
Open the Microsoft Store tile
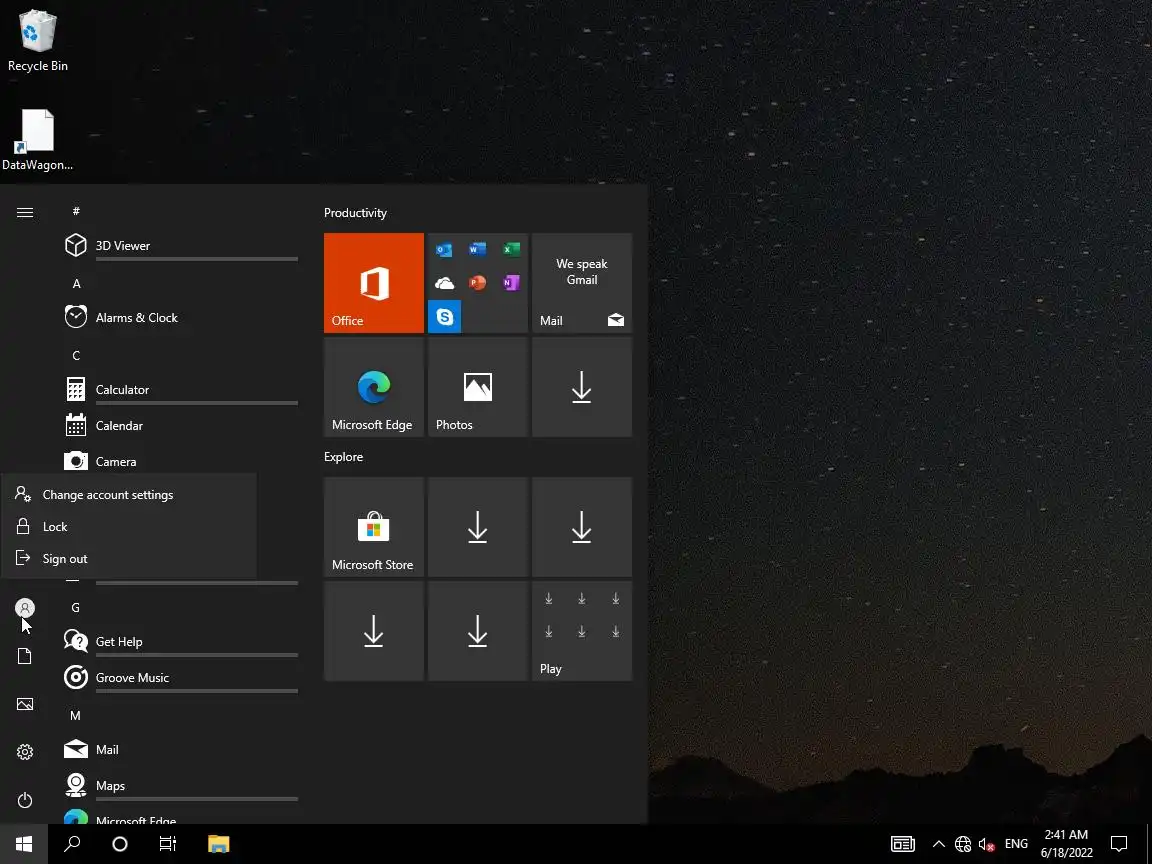tap(374, 527)
